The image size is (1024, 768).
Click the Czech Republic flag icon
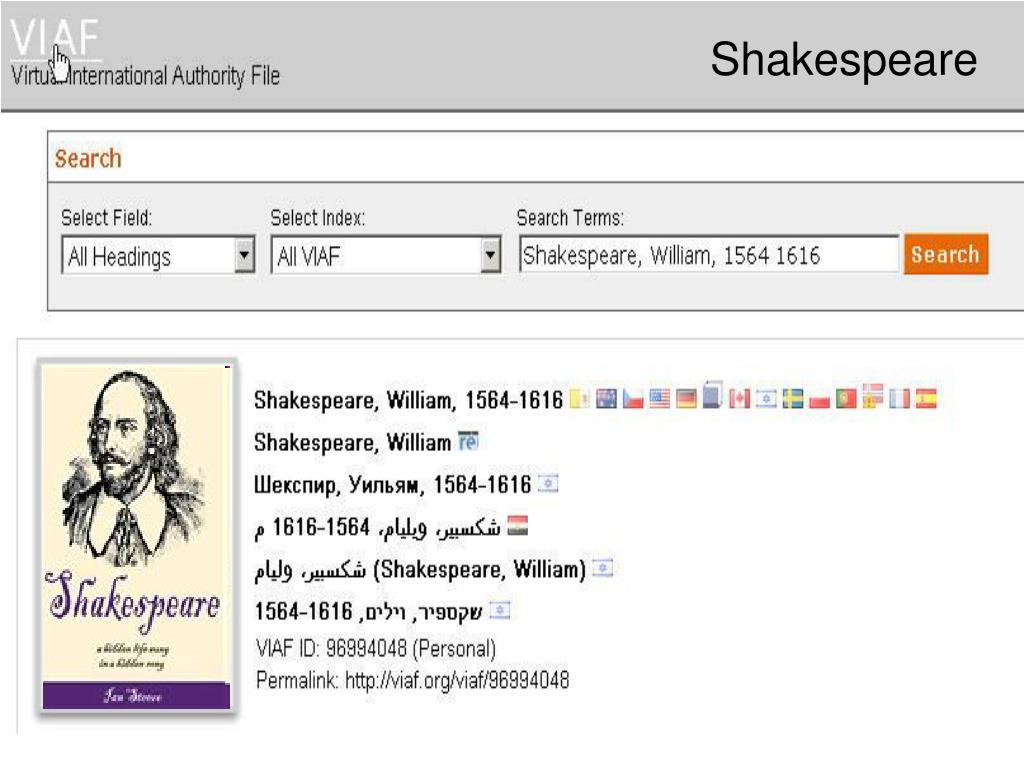point(633,399)
